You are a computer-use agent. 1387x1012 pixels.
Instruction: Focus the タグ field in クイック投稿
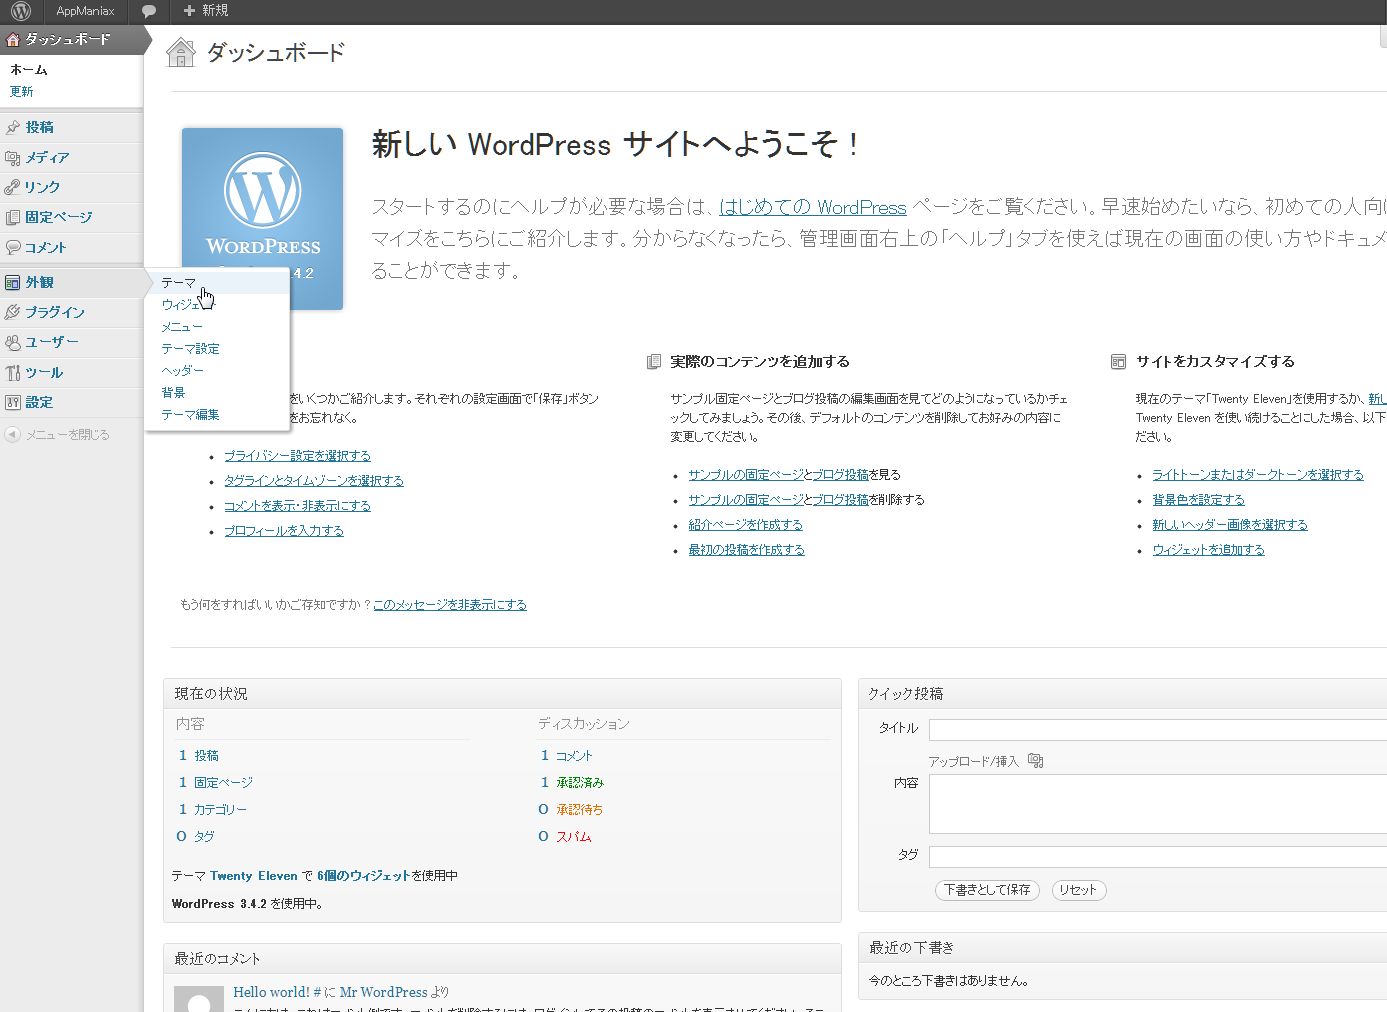tap(1157, 856)
